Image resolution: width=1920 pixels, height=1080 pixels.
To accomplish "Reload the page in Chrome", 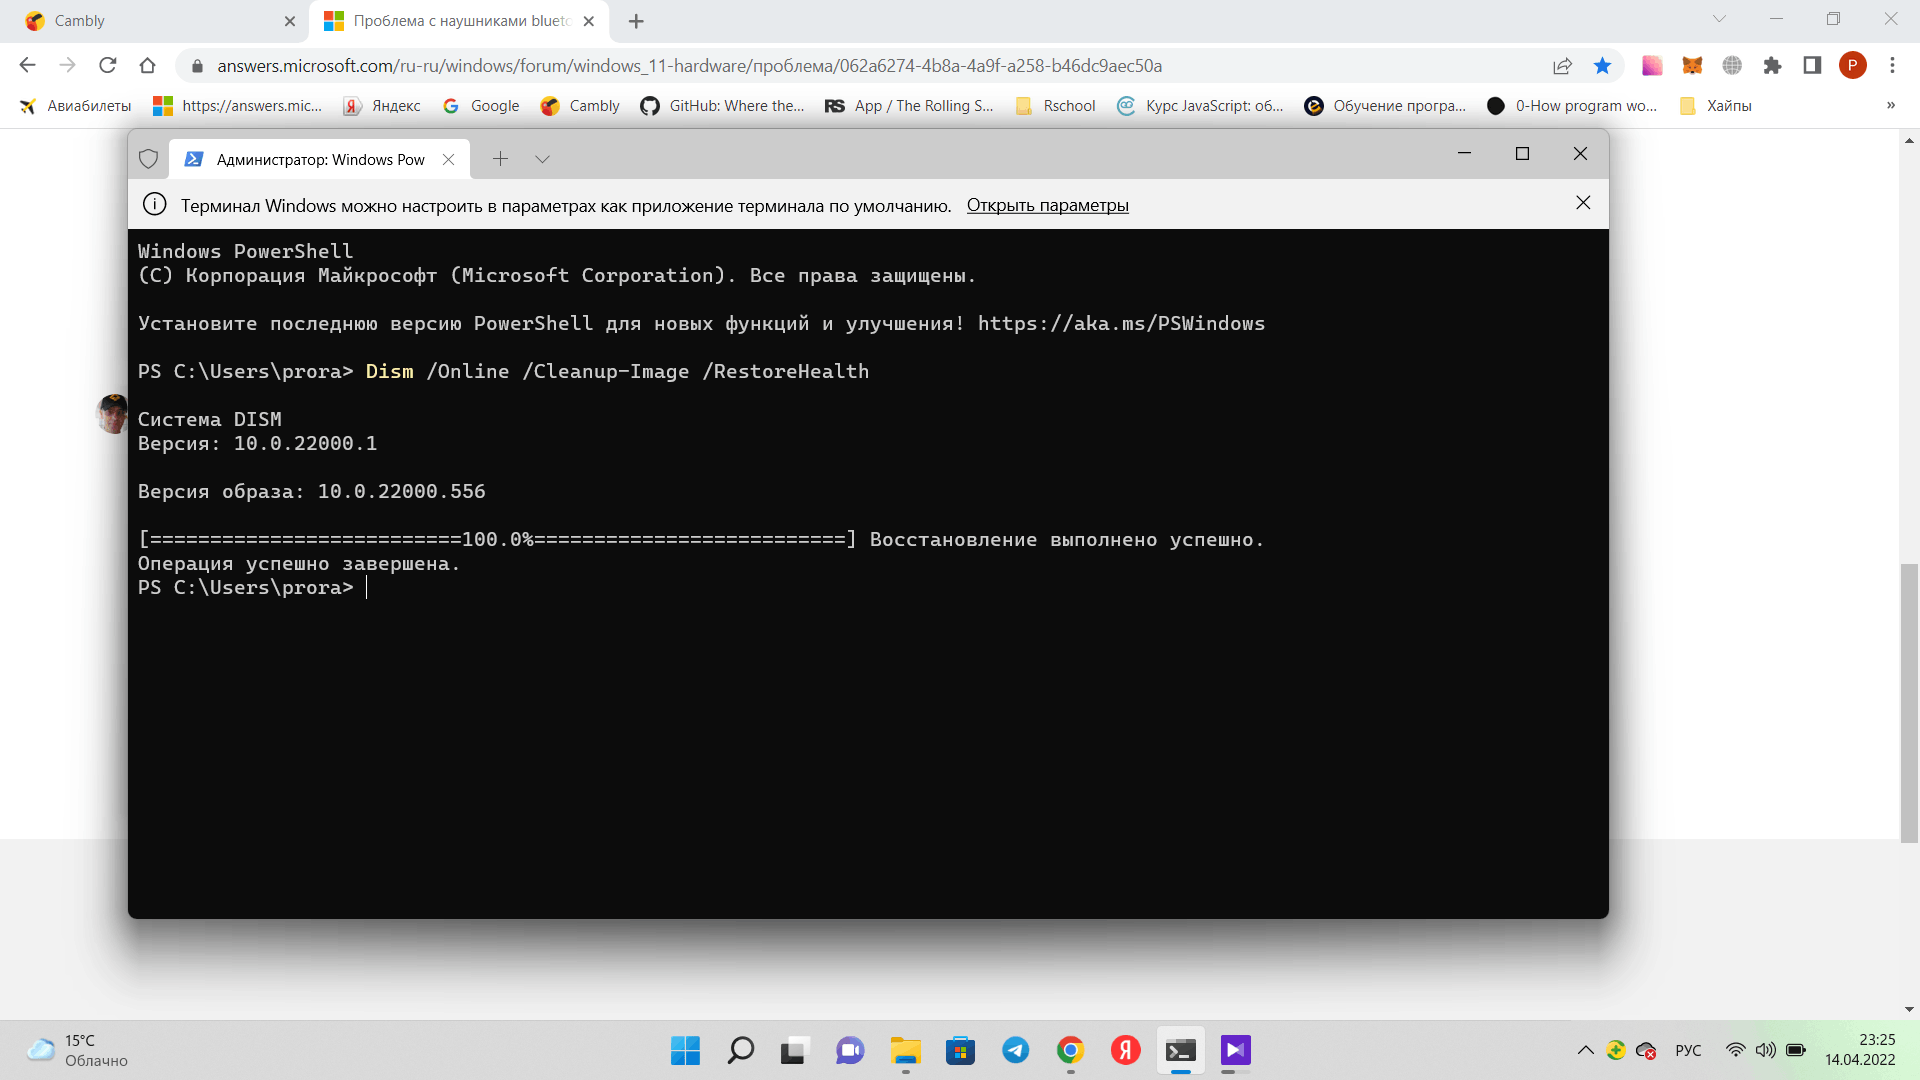I will click(108, 66).
